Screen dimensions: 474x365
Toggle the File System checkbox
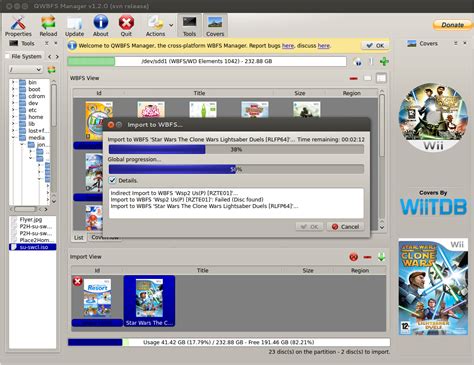click(7, 56)
